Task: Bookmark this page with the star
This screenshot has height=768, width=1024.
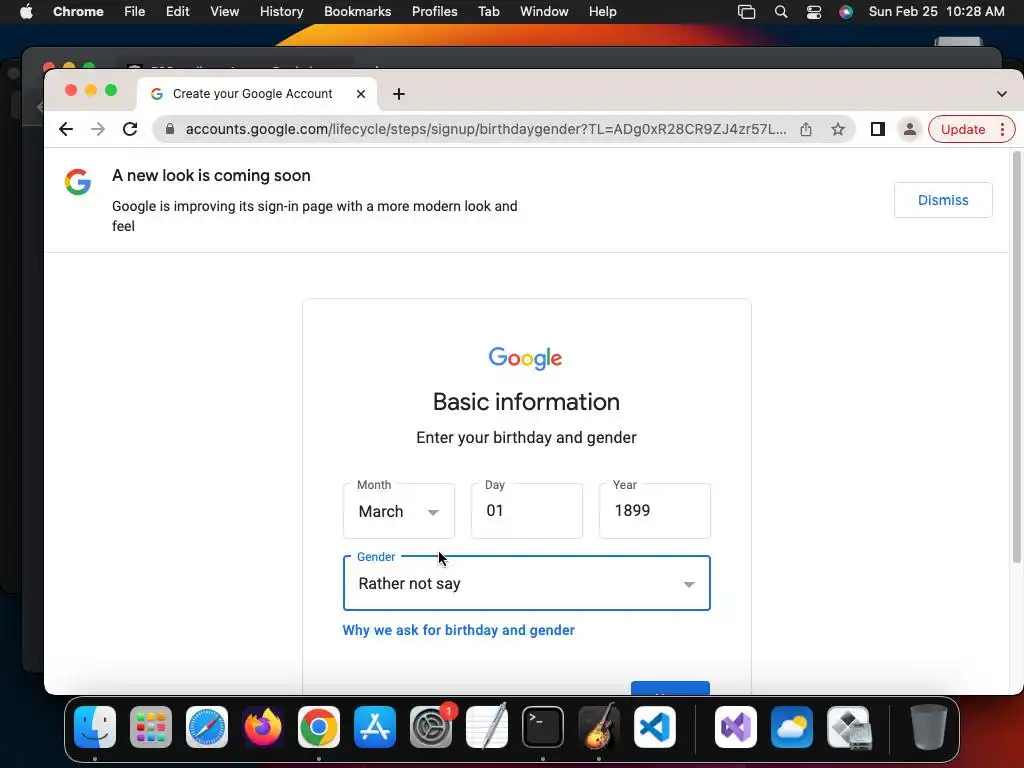Action: [x=838, y=129]
